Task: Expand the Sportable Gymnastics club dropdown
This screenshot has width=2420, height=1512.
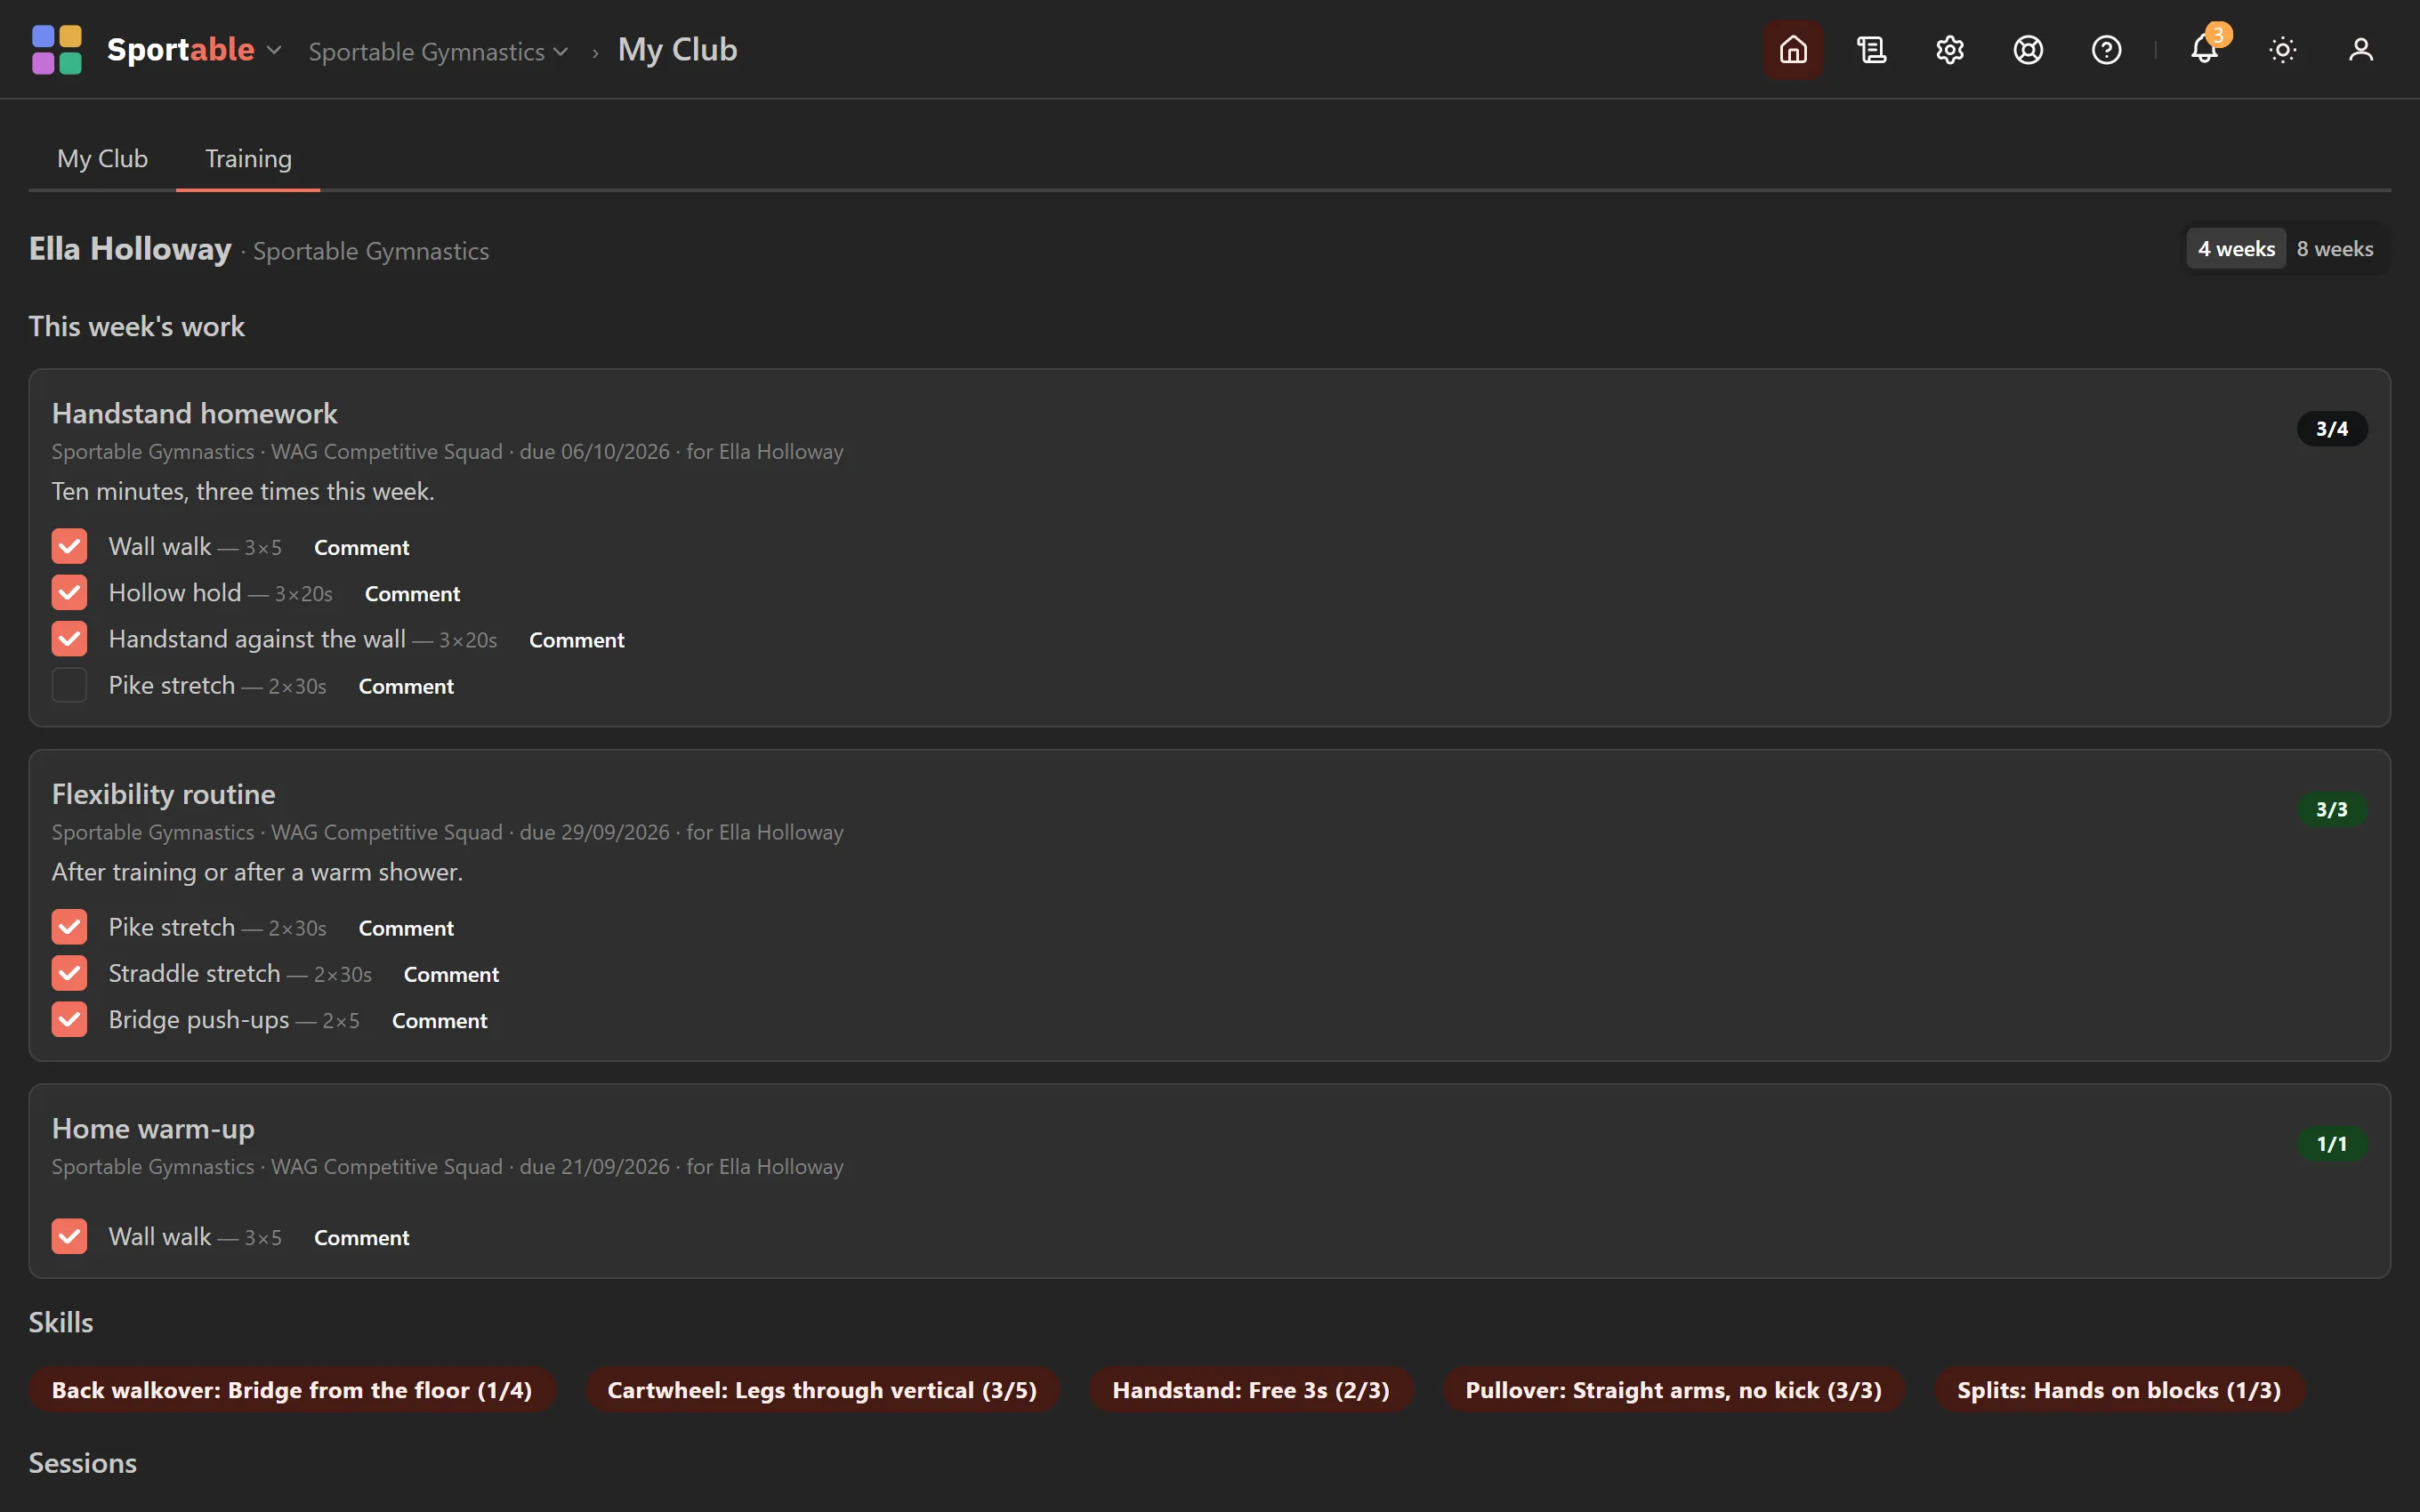Action: coord(438,51)
